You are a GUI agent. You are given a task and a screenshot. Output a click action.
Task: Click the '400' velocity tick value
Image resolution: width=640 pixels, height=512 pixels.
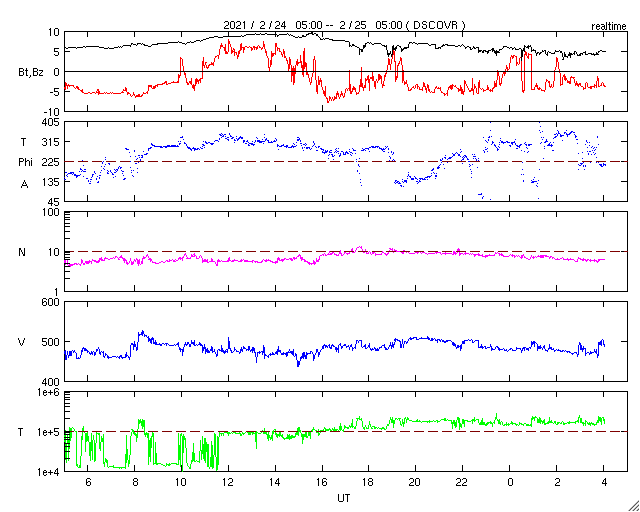51,382
